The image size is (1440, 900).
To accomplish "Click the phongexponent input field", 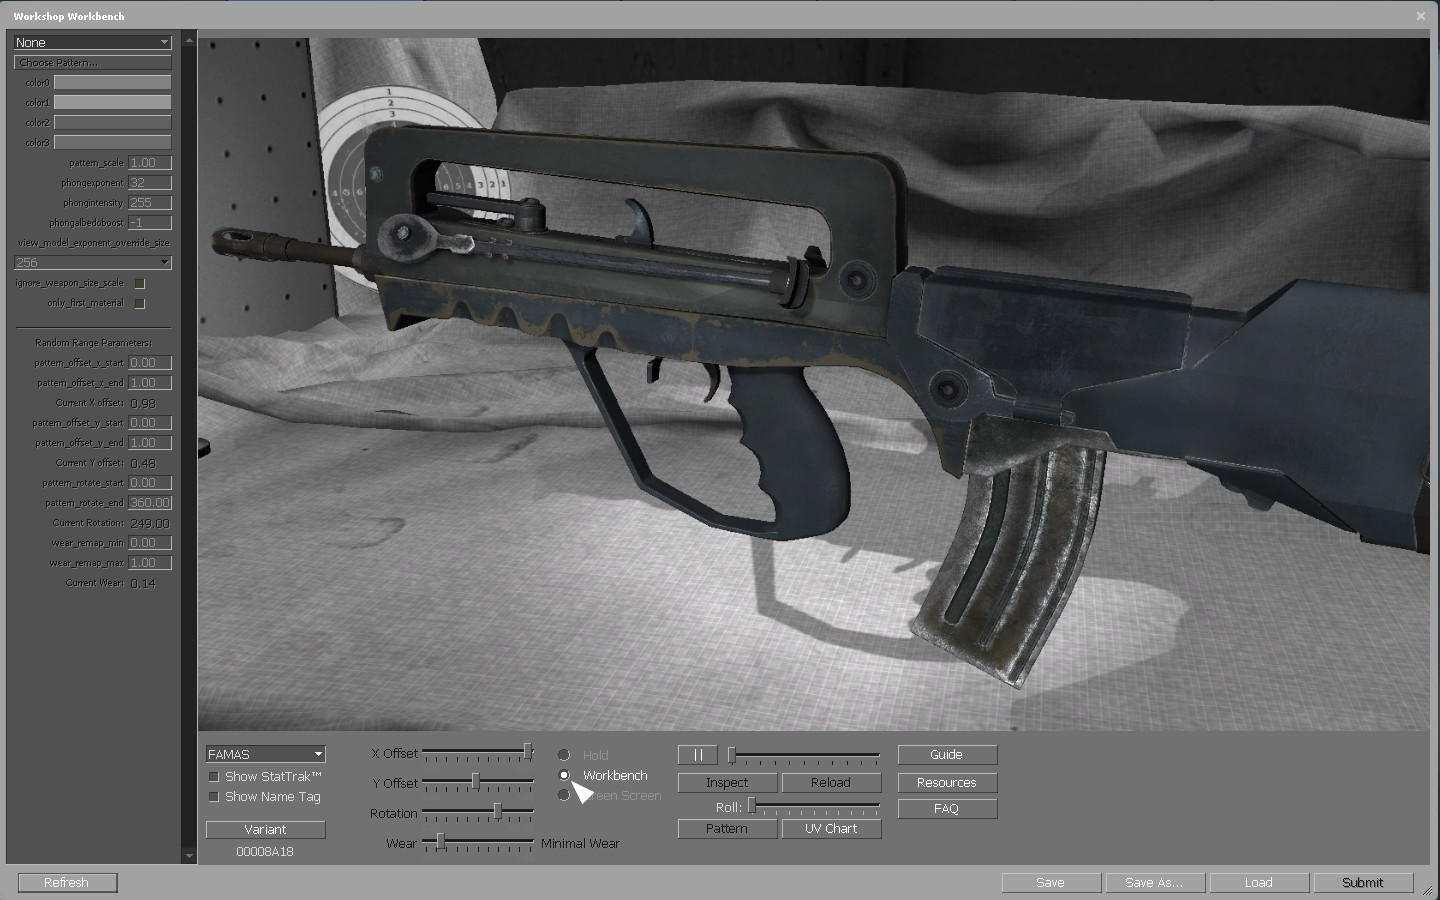I will click(x=150, y=183).
